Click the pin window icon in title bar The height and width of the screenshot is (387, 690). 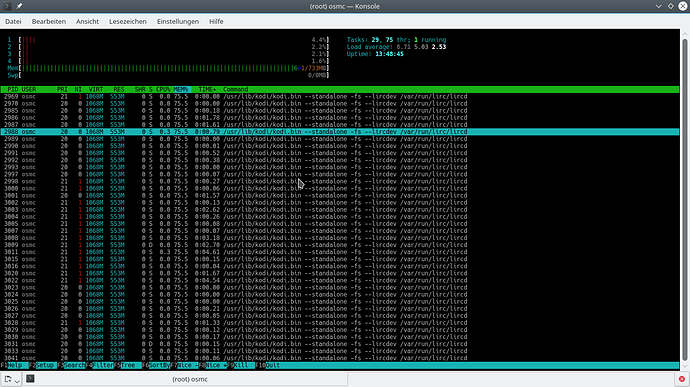click(x=19, y=6)
